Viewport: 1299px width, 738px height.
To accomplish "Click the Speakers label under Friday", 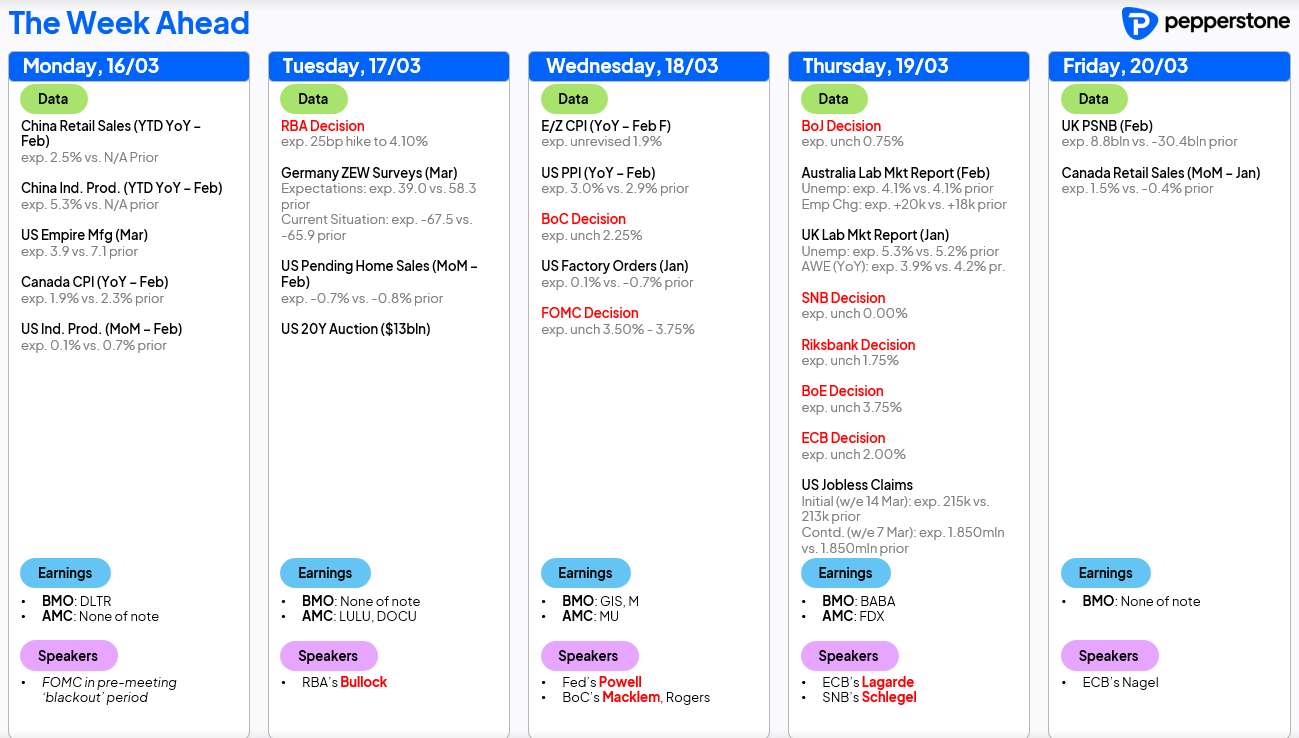I will [x=1108, y=656].
